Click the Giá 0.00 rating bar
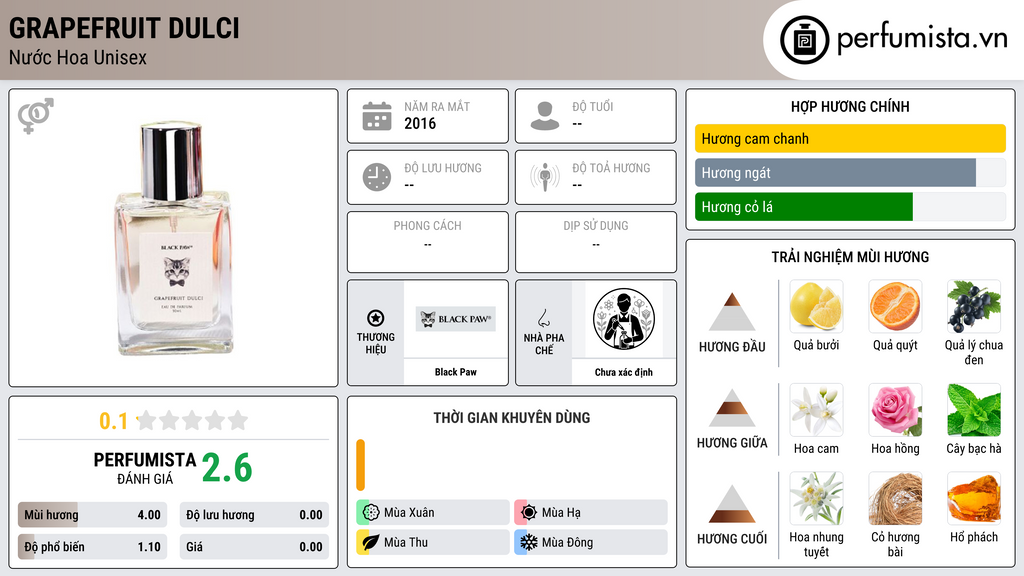This screenshot has width=1024, height=576. click(x=254, y=547)
